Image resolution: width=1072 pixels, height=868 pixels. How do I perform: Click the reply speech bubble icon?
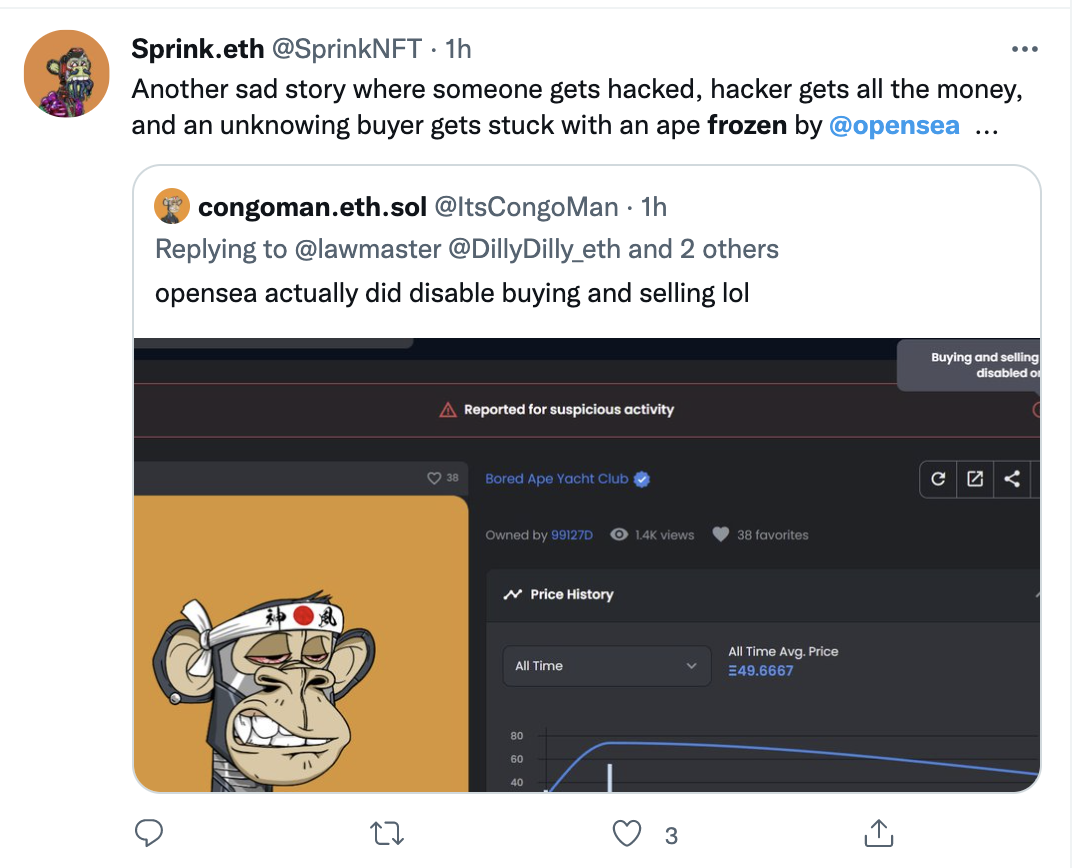click(148, 832)
